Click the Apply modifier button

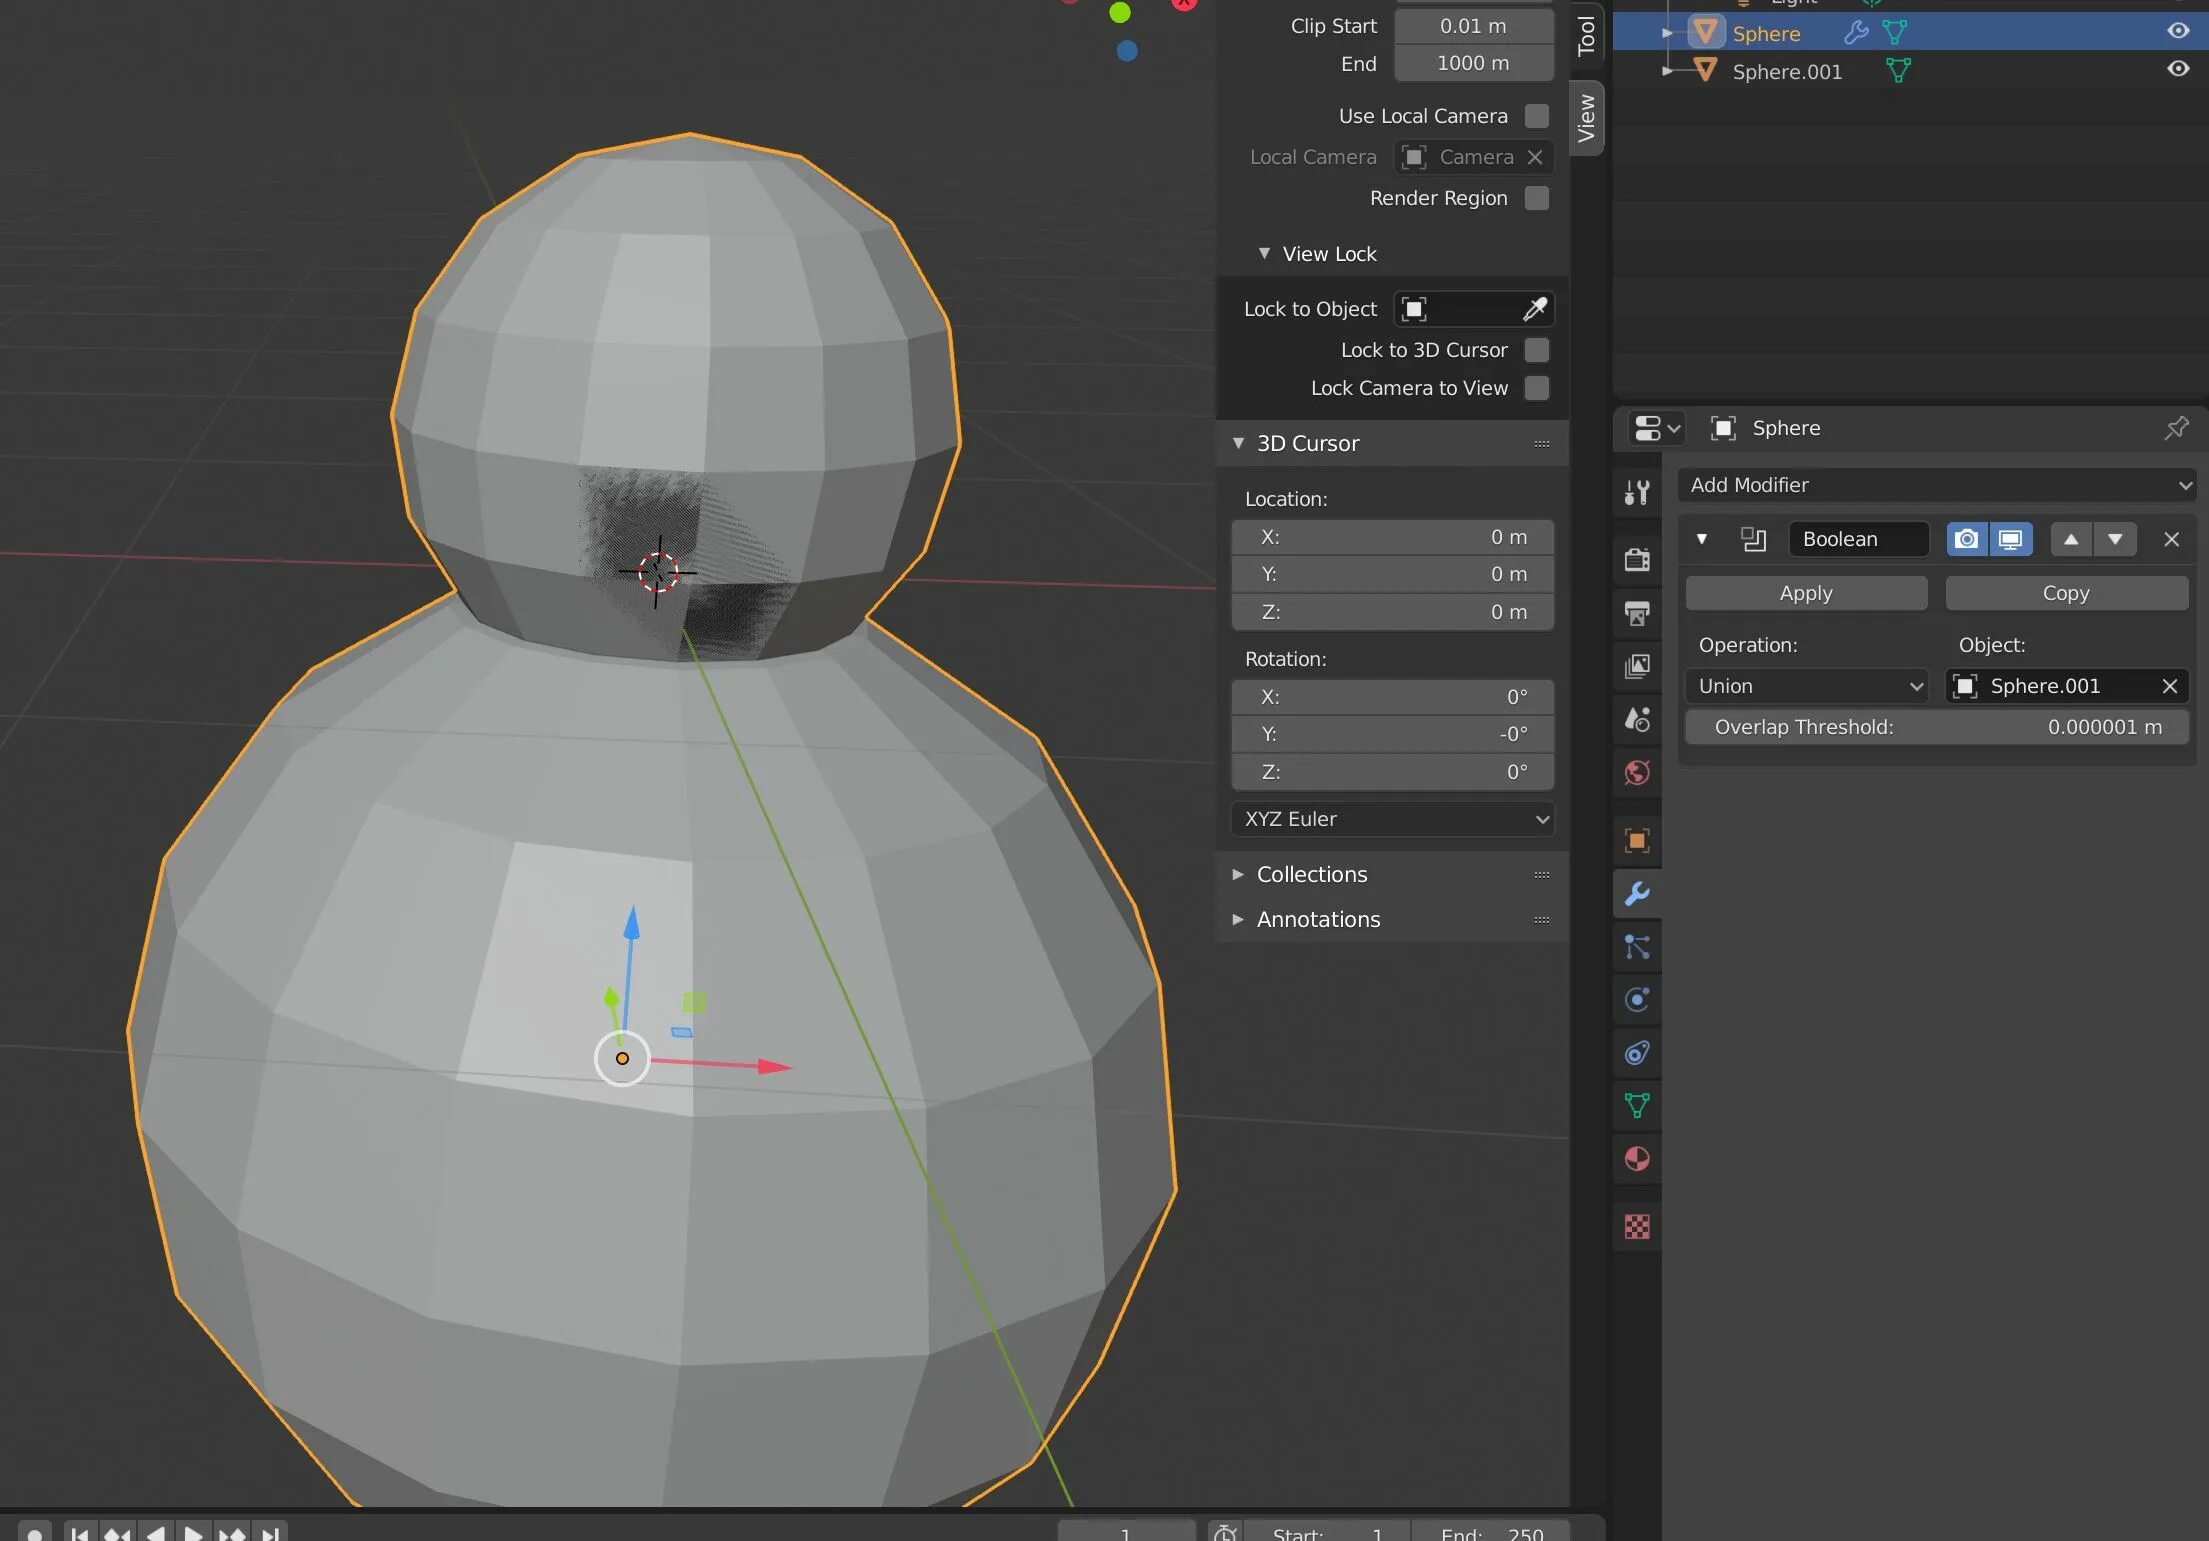[x=1806, y=593]
